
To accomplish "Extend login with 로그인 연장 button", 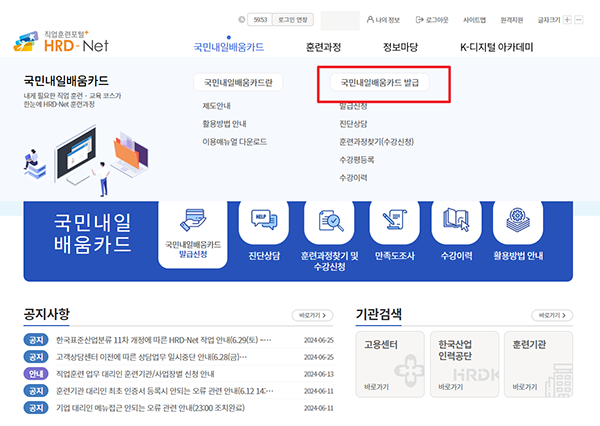I will [293, 20].
